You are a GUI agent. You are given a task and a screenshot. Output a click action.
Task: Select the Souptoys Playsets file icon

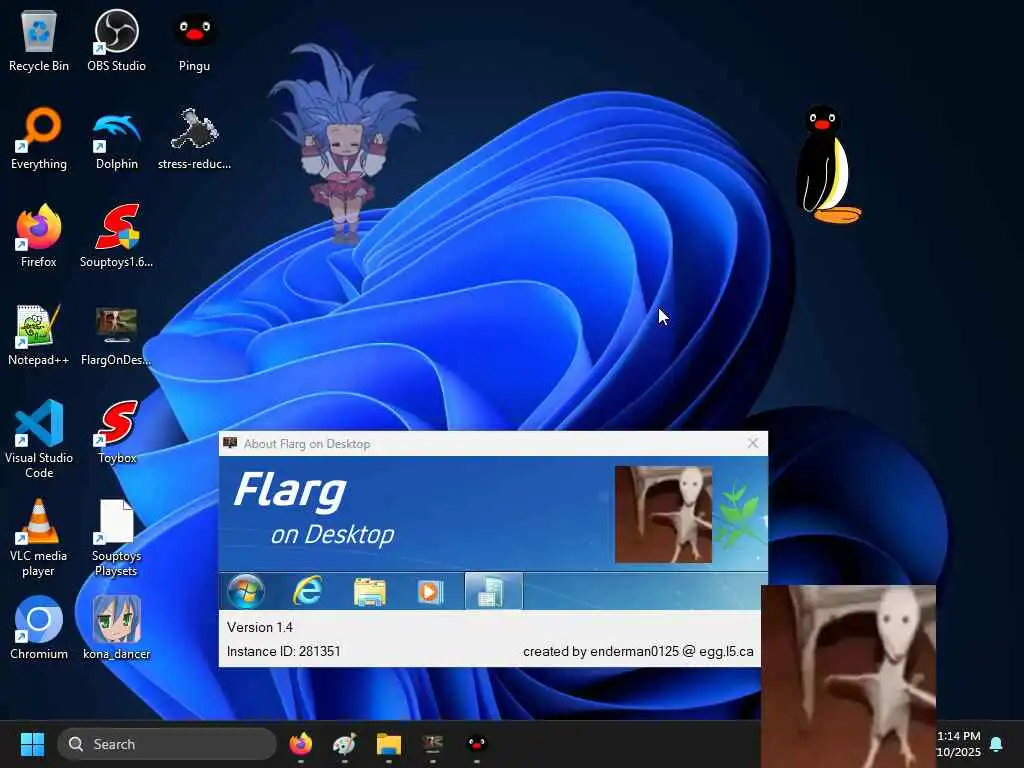(116, 538)
